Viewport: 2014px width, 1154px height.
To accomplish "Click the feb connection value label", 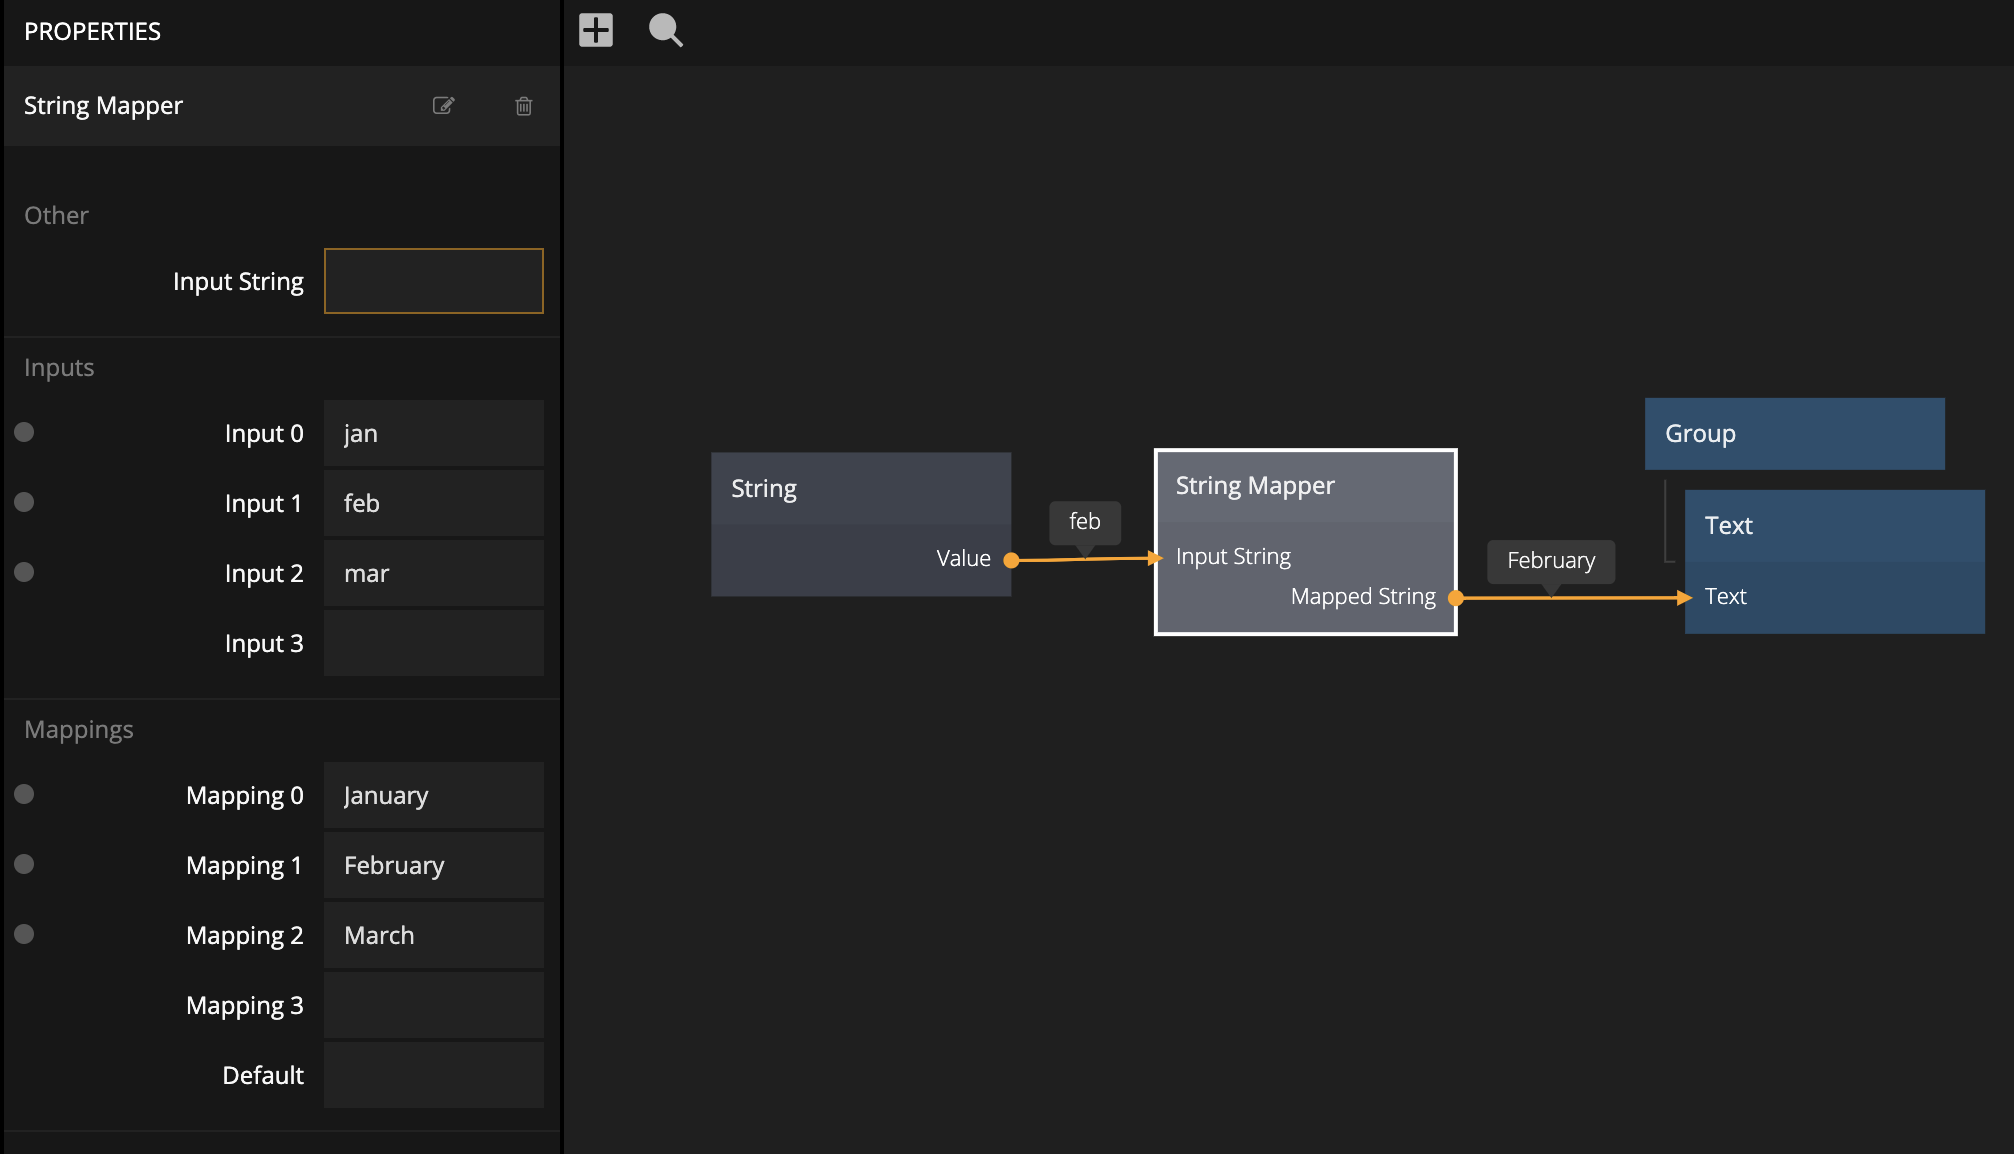I will tap(1084, 522).
